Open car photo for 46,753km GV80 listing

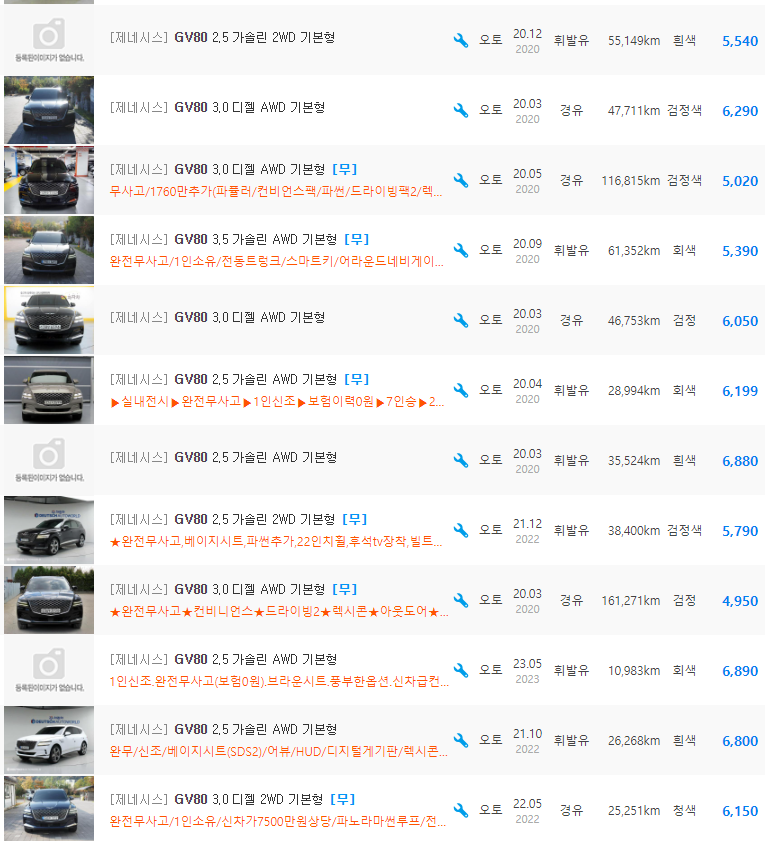[49, 320]
